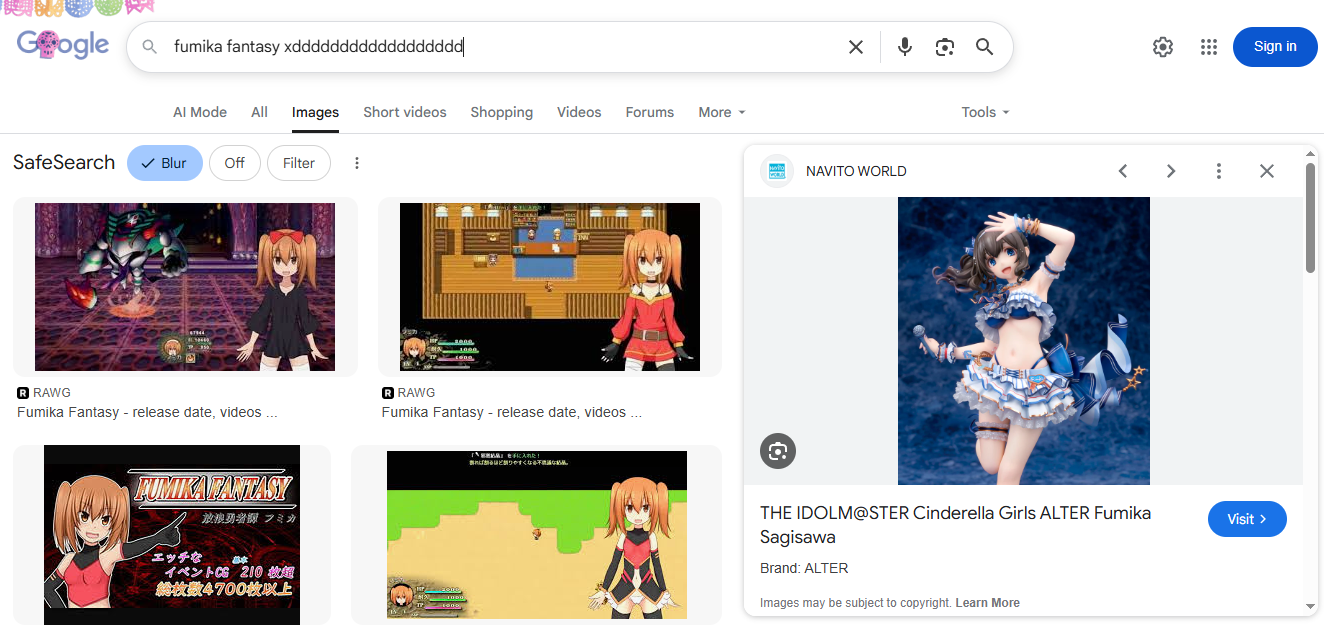The height and width of the screenshot is (627, 1324).
Task: Clear the search box text
Action: [x=856, y=47]
